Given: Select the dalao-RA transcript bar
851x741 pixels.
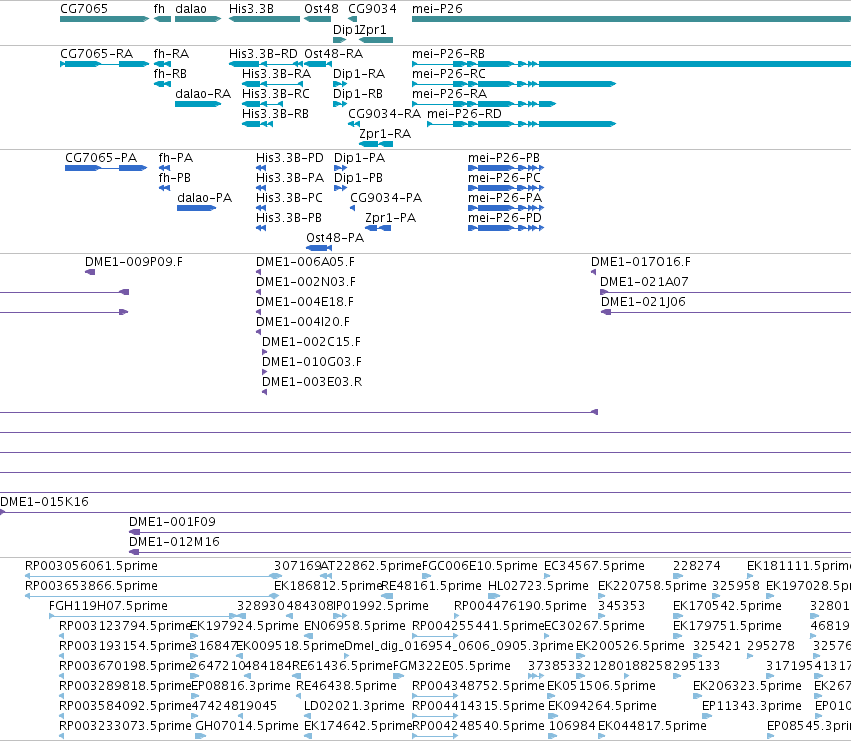Looking at the screenshot, I should coord(198,104).
